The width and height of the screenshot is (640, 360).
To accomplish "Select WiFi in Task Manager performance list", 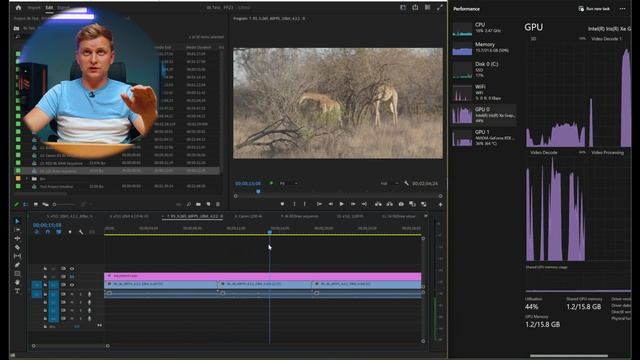I will 484,92.
